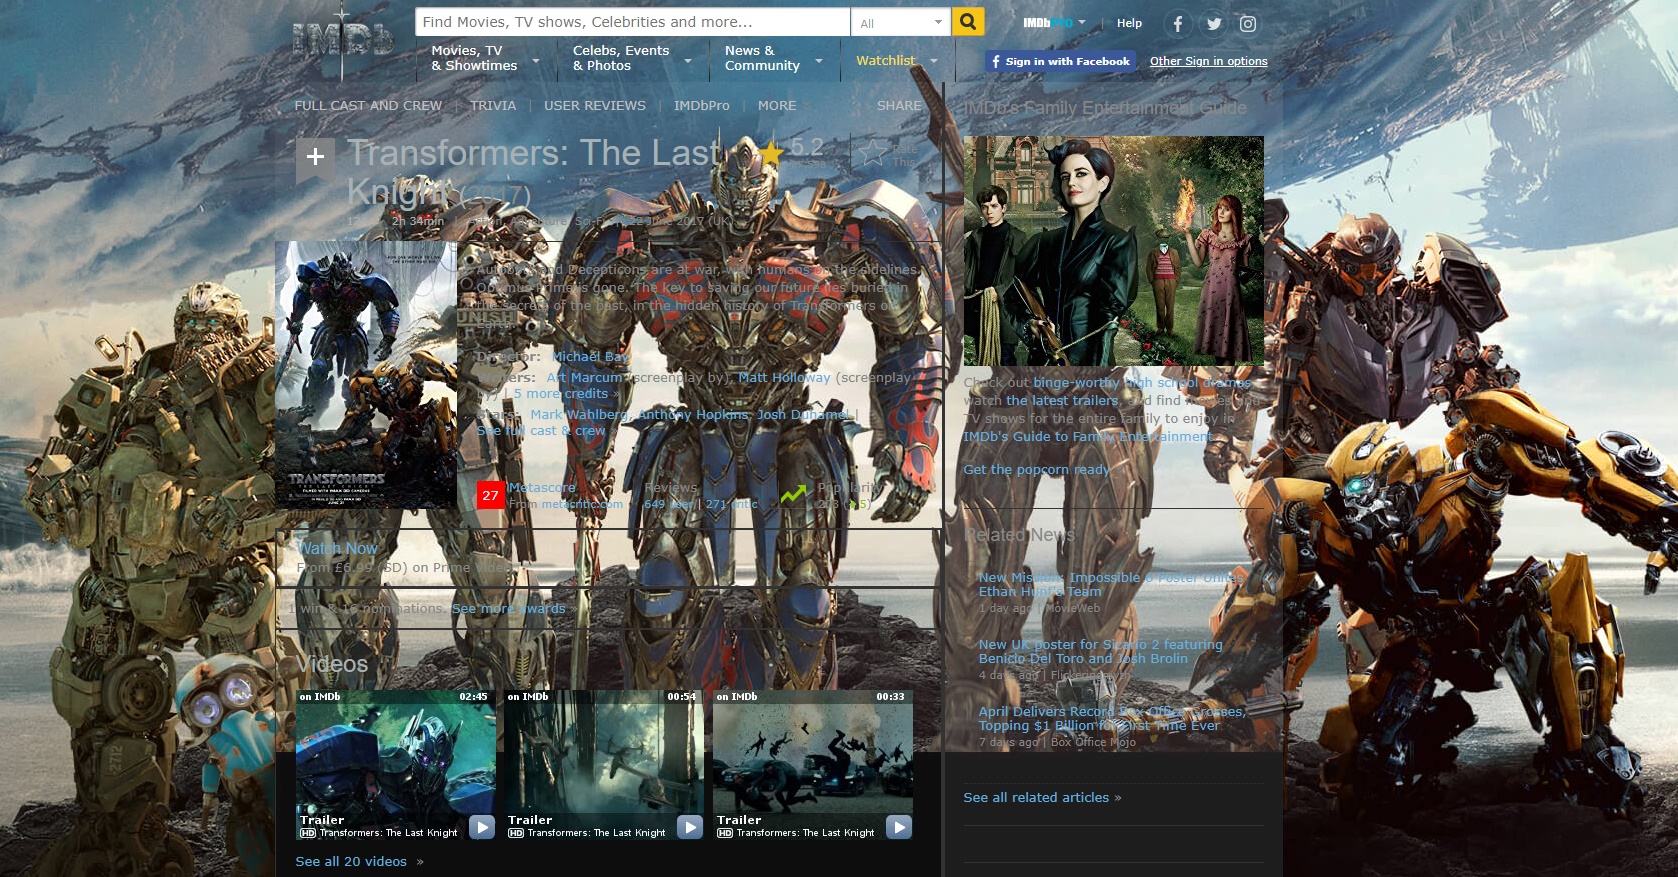The width and height of the screenshot is (1678, 877).
Task: Click the red Metascore 27 box
Action: [490, 495]
